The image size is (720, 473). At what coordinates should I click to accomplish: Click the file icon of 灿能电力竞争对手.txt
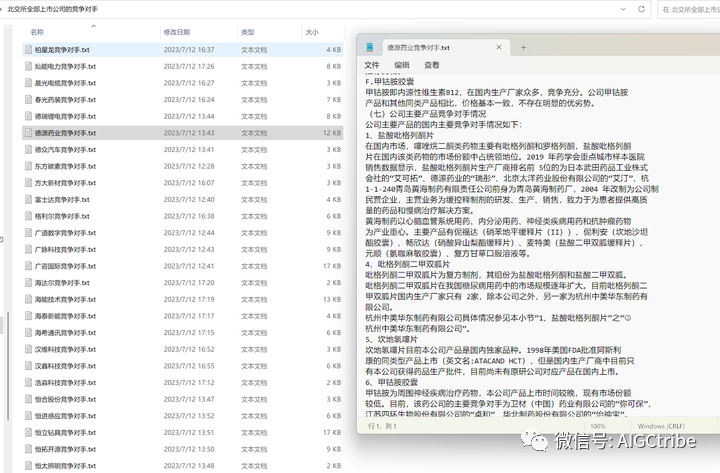tap(28, 66)
